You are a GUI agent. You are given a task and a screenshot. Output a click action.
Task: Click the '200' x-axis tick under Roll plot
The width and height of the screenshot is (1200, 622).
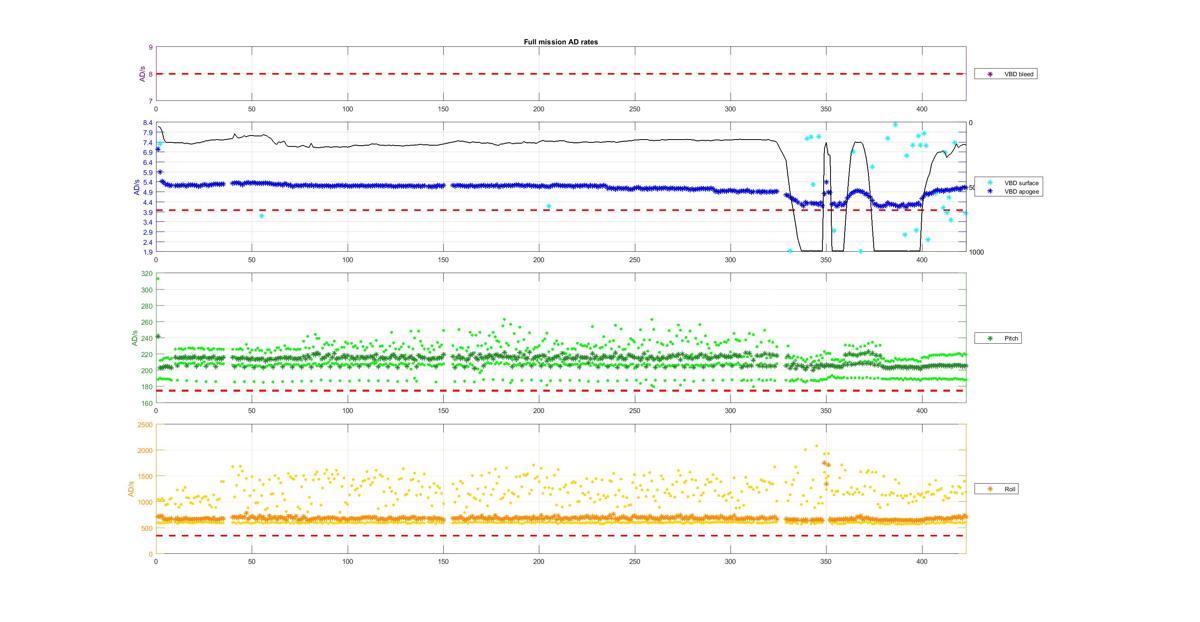539,561
